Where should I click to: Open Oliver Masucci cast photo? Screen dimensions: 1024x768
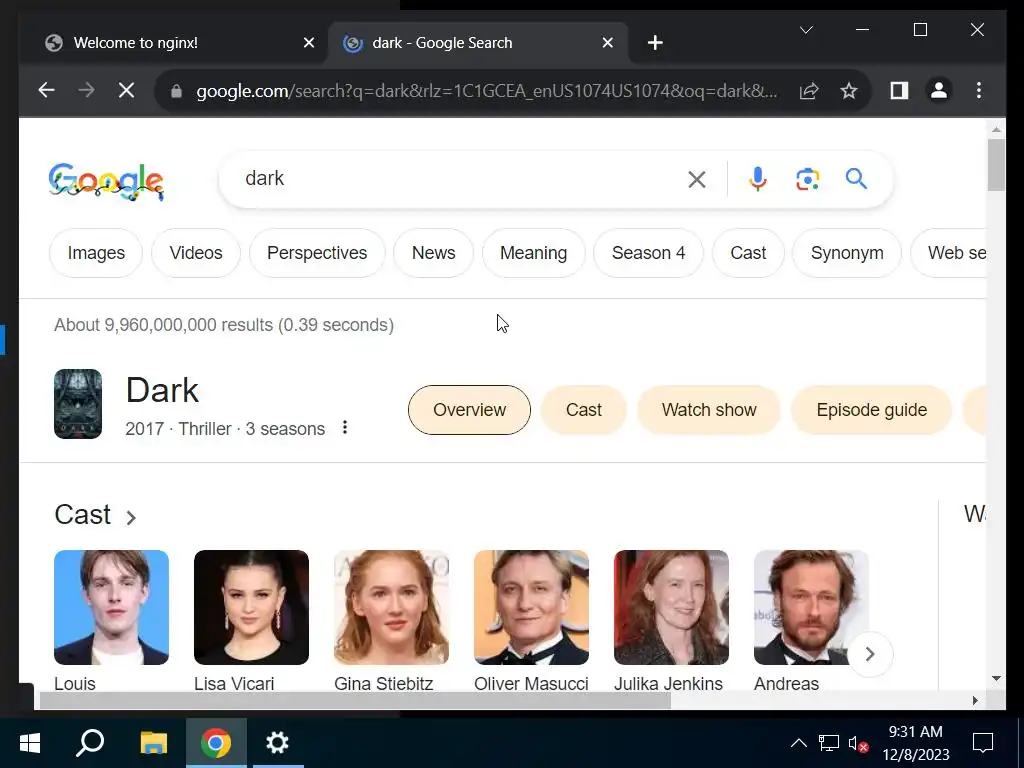[x=532, y=607]
